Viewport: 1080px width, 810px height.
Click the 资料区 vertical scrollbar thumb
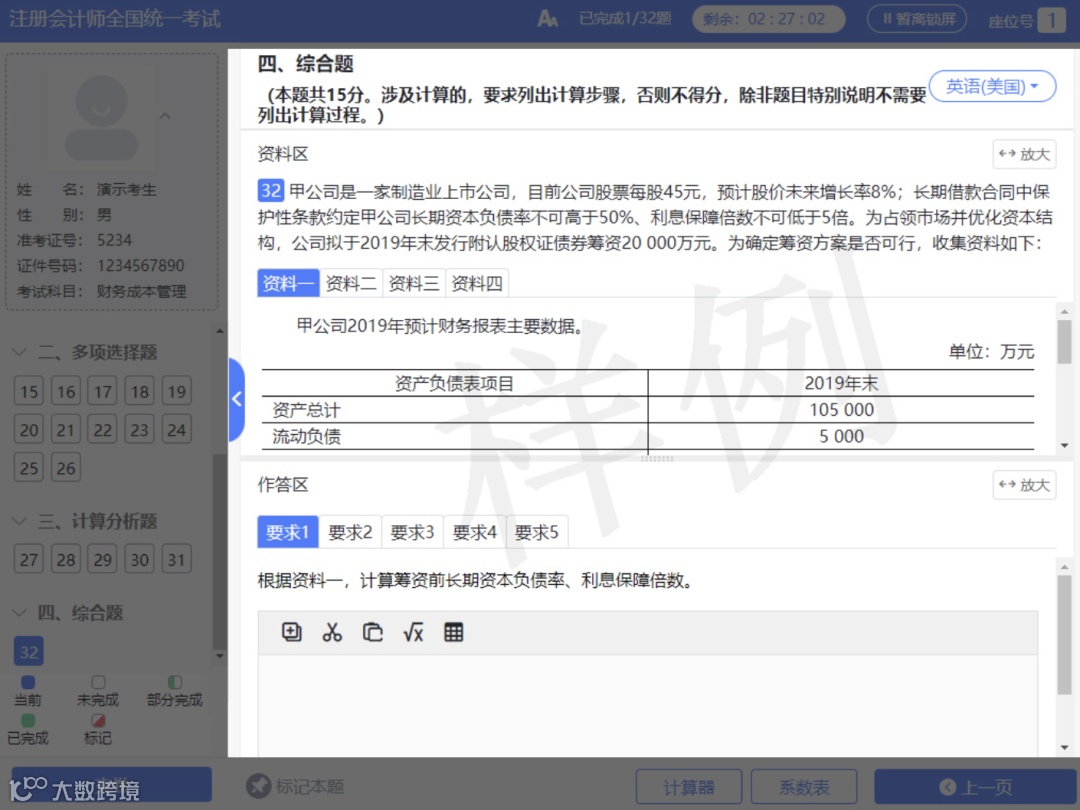(1064, 342)
